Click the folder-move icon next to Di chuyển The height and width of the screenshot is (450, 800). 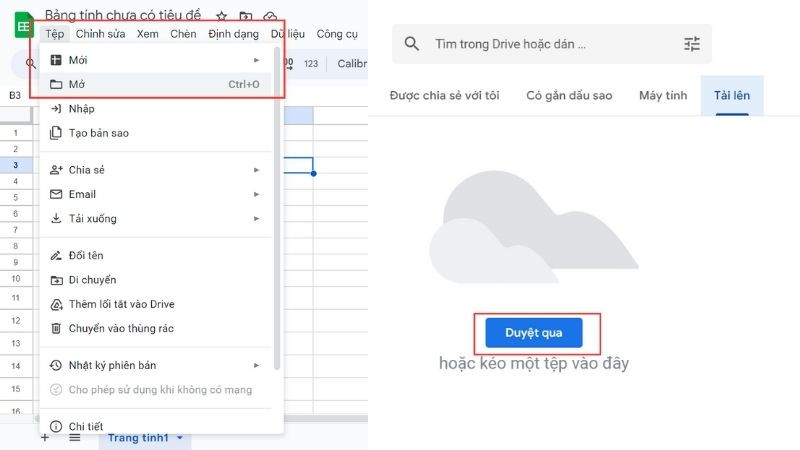56,280
